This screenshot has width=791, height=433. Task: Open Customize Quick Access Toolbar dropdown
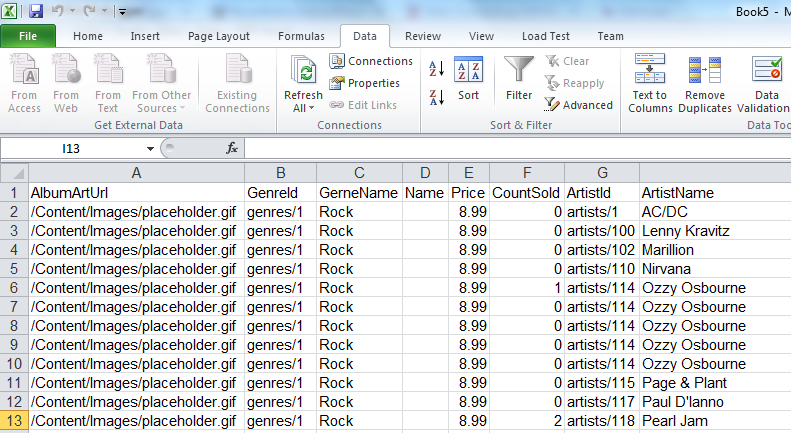122,12
